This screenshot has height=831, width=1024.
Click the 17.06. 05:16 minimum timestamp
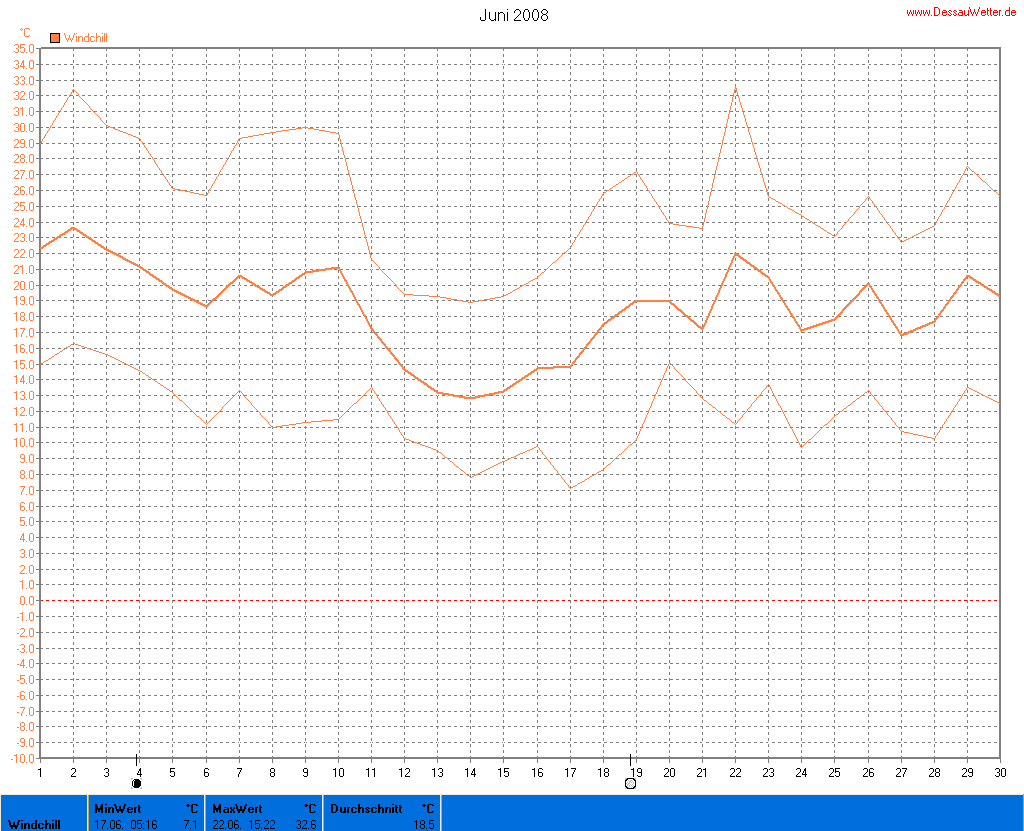125,824
